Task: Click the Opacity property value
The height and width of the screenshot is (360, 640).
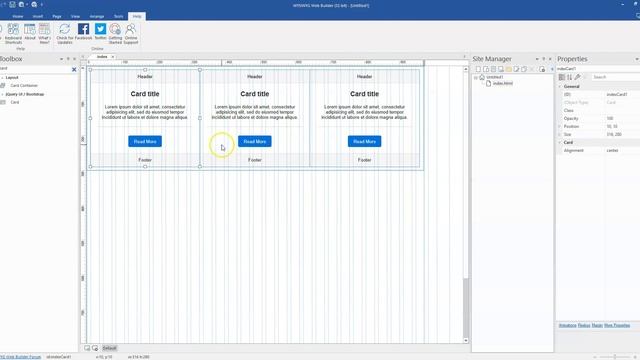Action: [x=610, y=118]
